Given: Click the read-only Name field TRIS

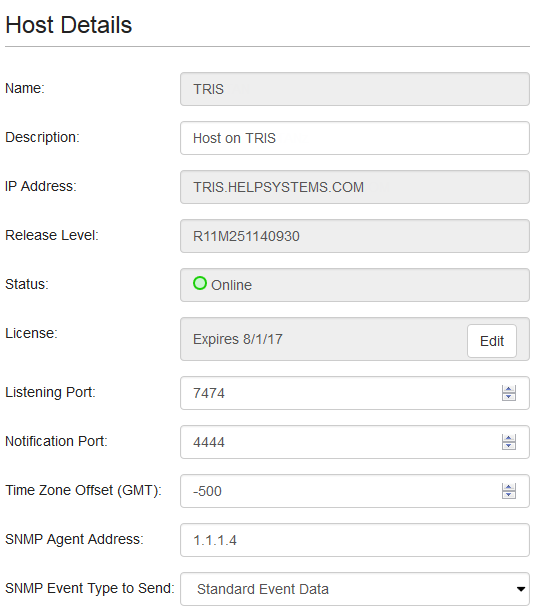Looking at the screenshot, I should (355, 89).
